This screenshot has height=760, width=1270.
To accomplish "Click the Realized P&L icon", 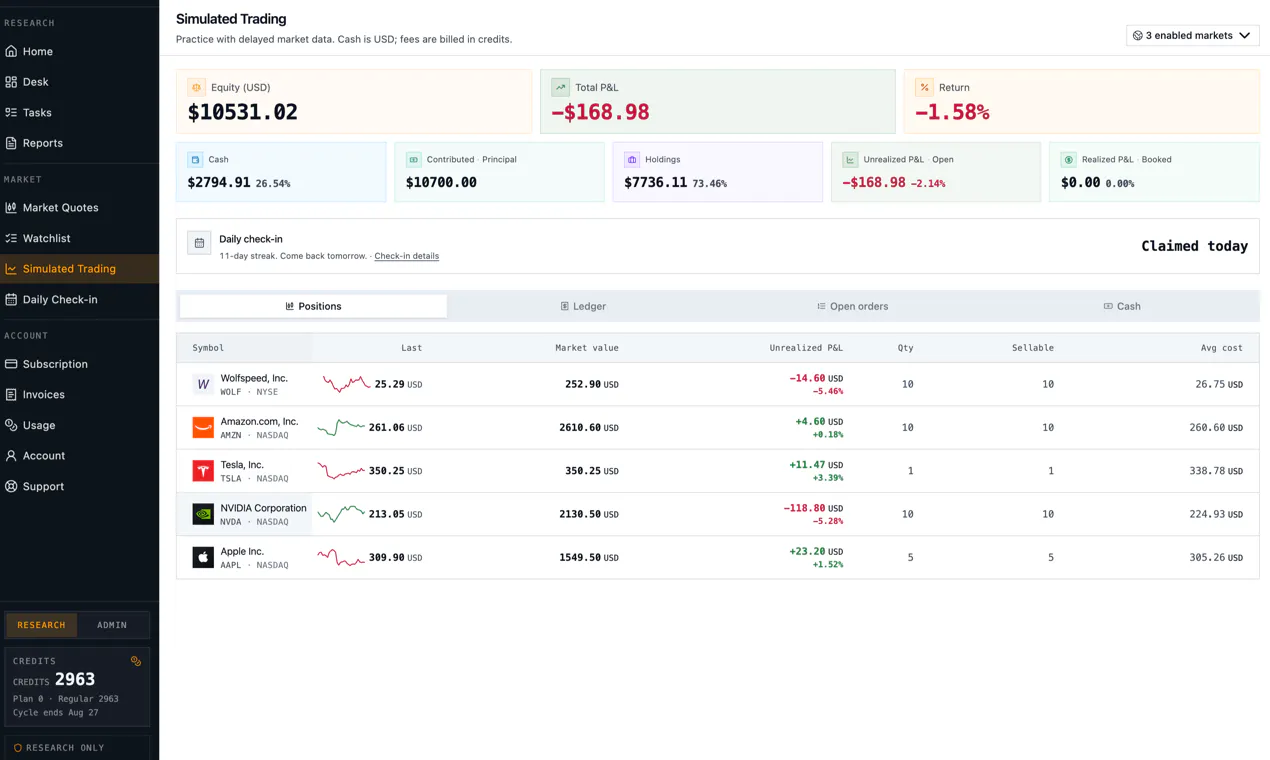I will point(1068,159).
